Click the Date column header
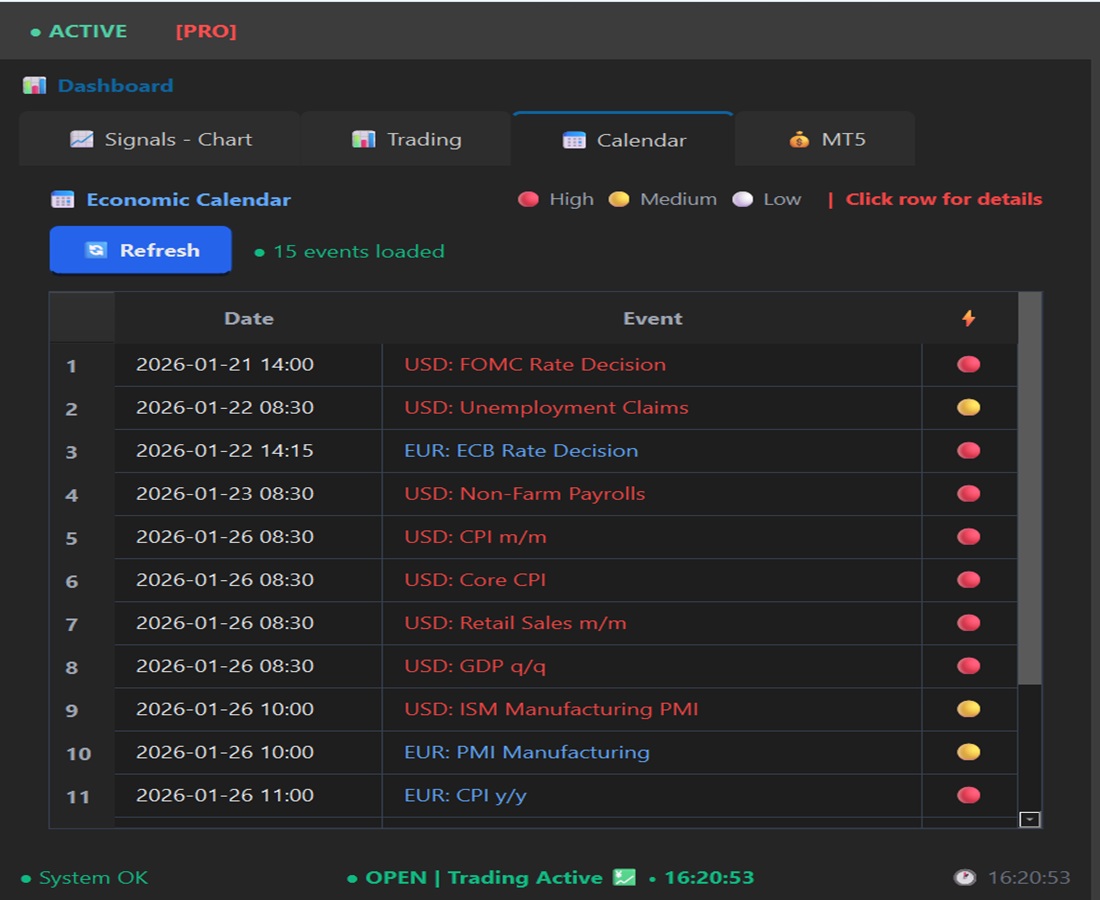Image resolution: width=1100 pixels, height=900 pixels. pyautogui.click(x=248, y=319)
